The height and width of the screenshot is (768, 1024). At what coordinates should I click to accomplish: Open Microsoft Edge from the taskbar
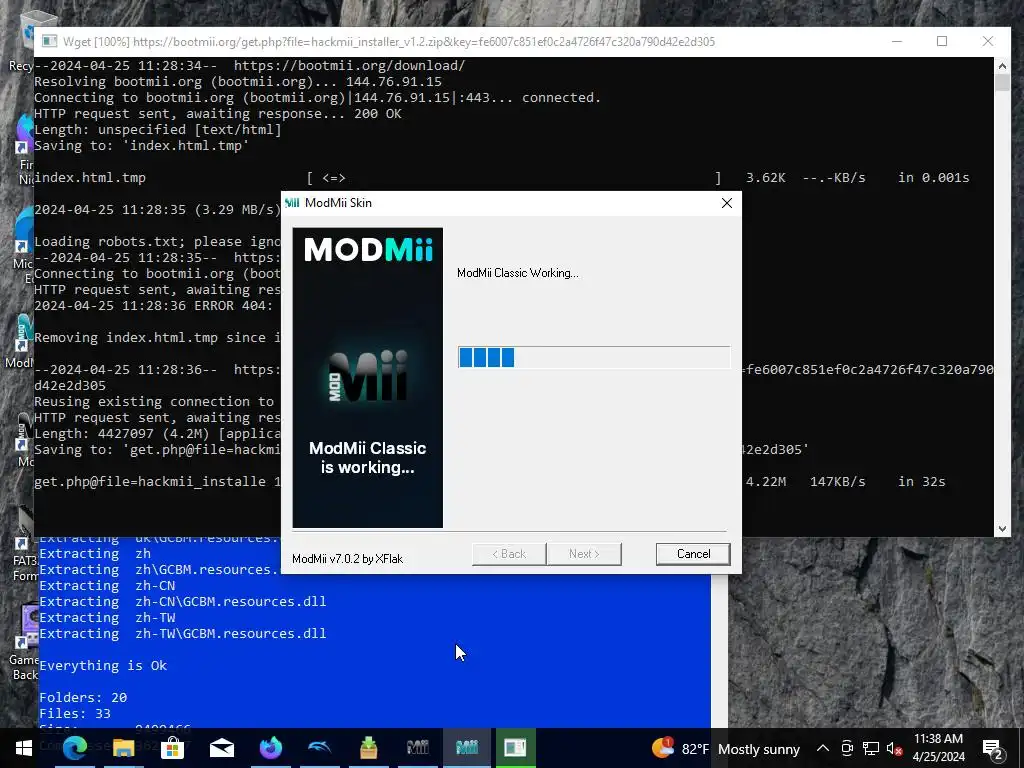coord(74,748)
